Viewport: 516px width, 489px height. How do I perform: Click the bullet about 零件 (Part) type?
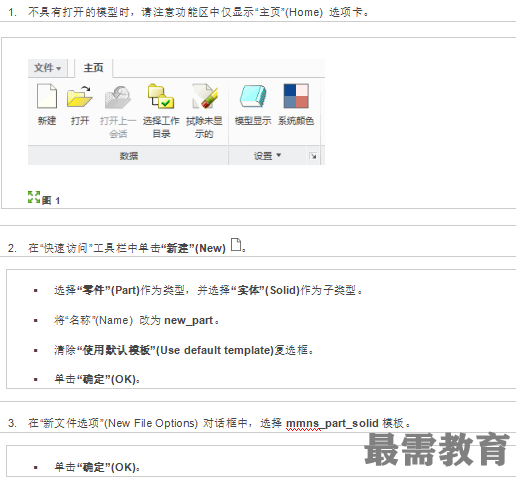[x=208, y=290]
